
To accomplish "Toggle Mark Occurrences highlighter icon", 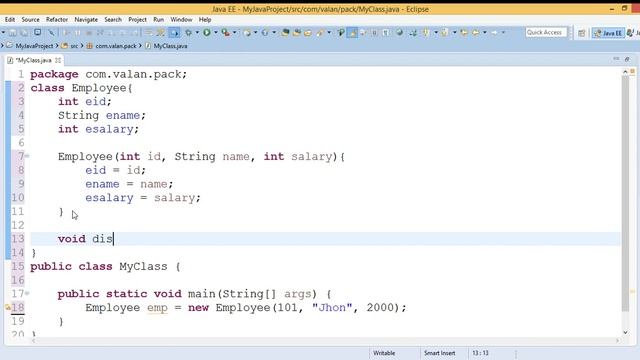I will click(x=352, y=32).
